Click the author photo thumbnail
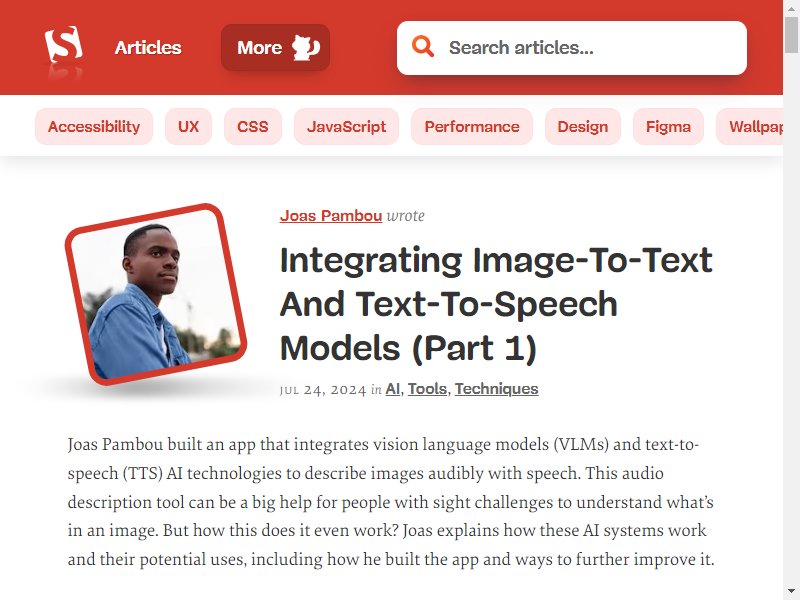Screen dimensions: 800x600 [x=156, y=294]
